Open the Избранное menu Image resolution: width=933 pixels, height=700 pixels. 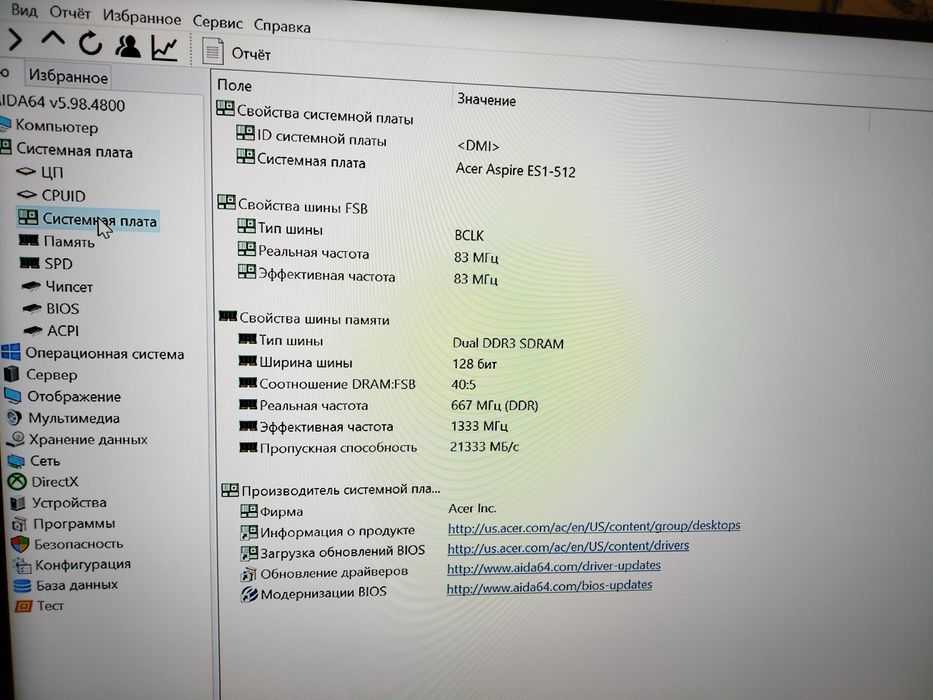[x=142, y=17]
